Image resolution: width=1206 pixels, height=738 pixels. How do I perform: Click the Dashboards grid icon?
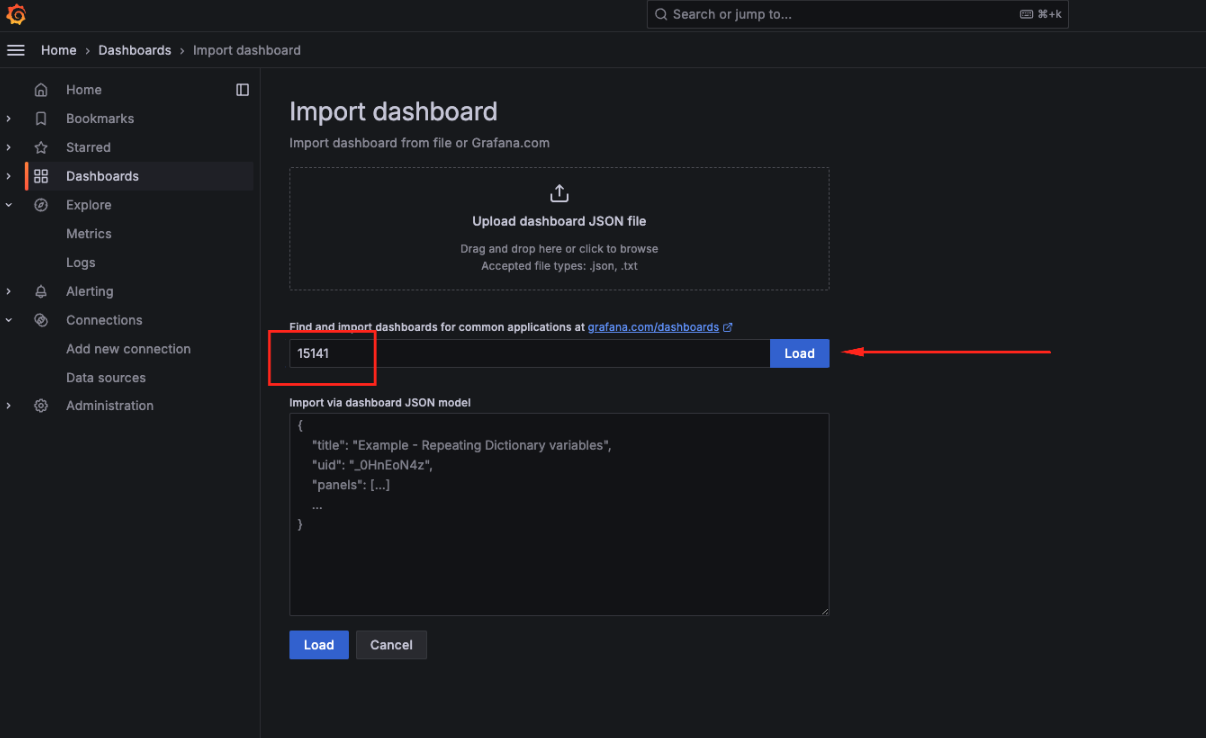[x=41, y=176]
